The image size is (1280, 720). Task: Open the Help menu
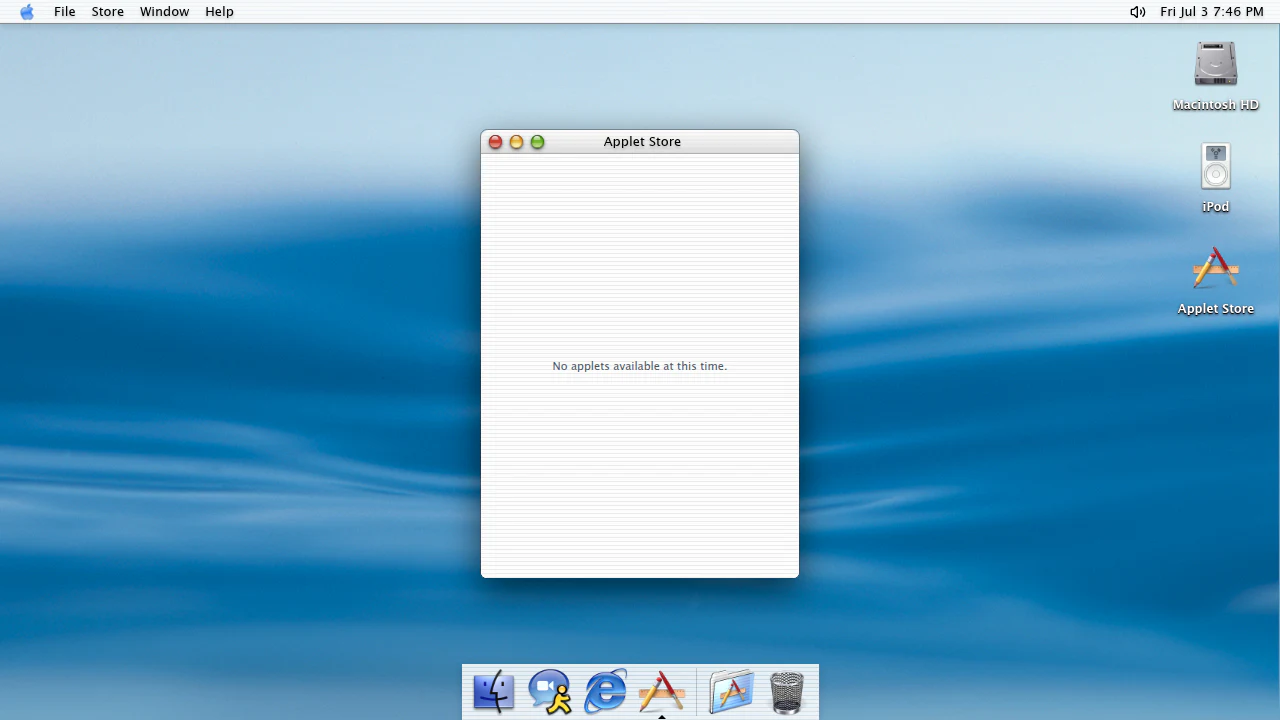point(219,12)
